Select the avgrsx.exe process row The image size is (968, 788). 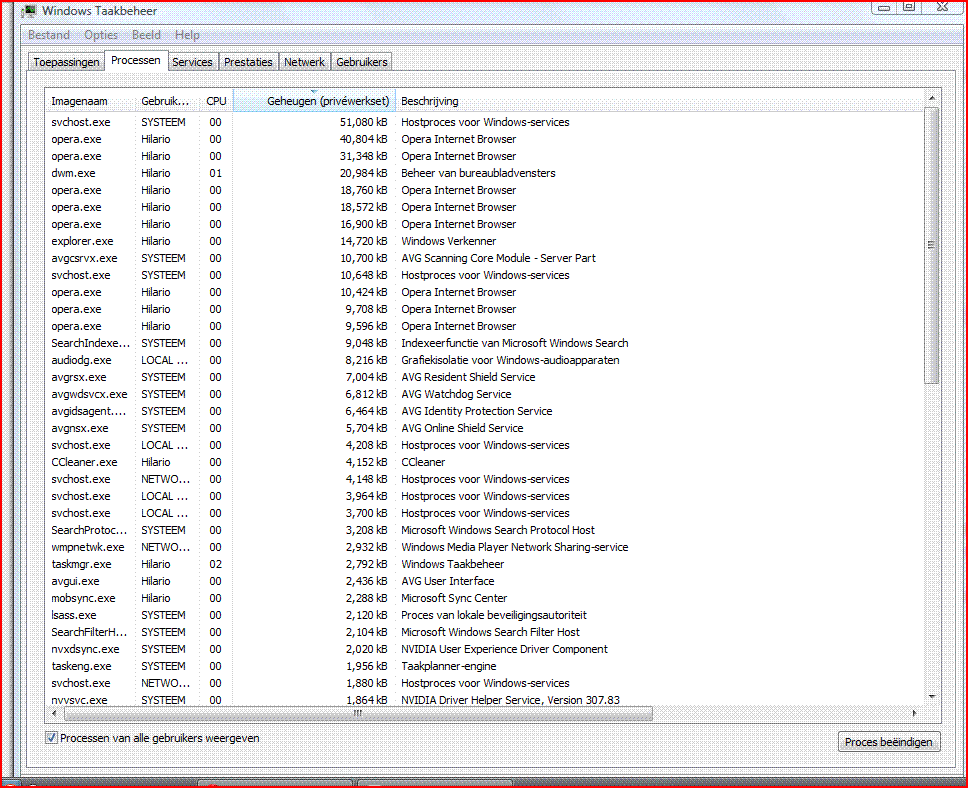pyautogui.click(x=484, y=377)
